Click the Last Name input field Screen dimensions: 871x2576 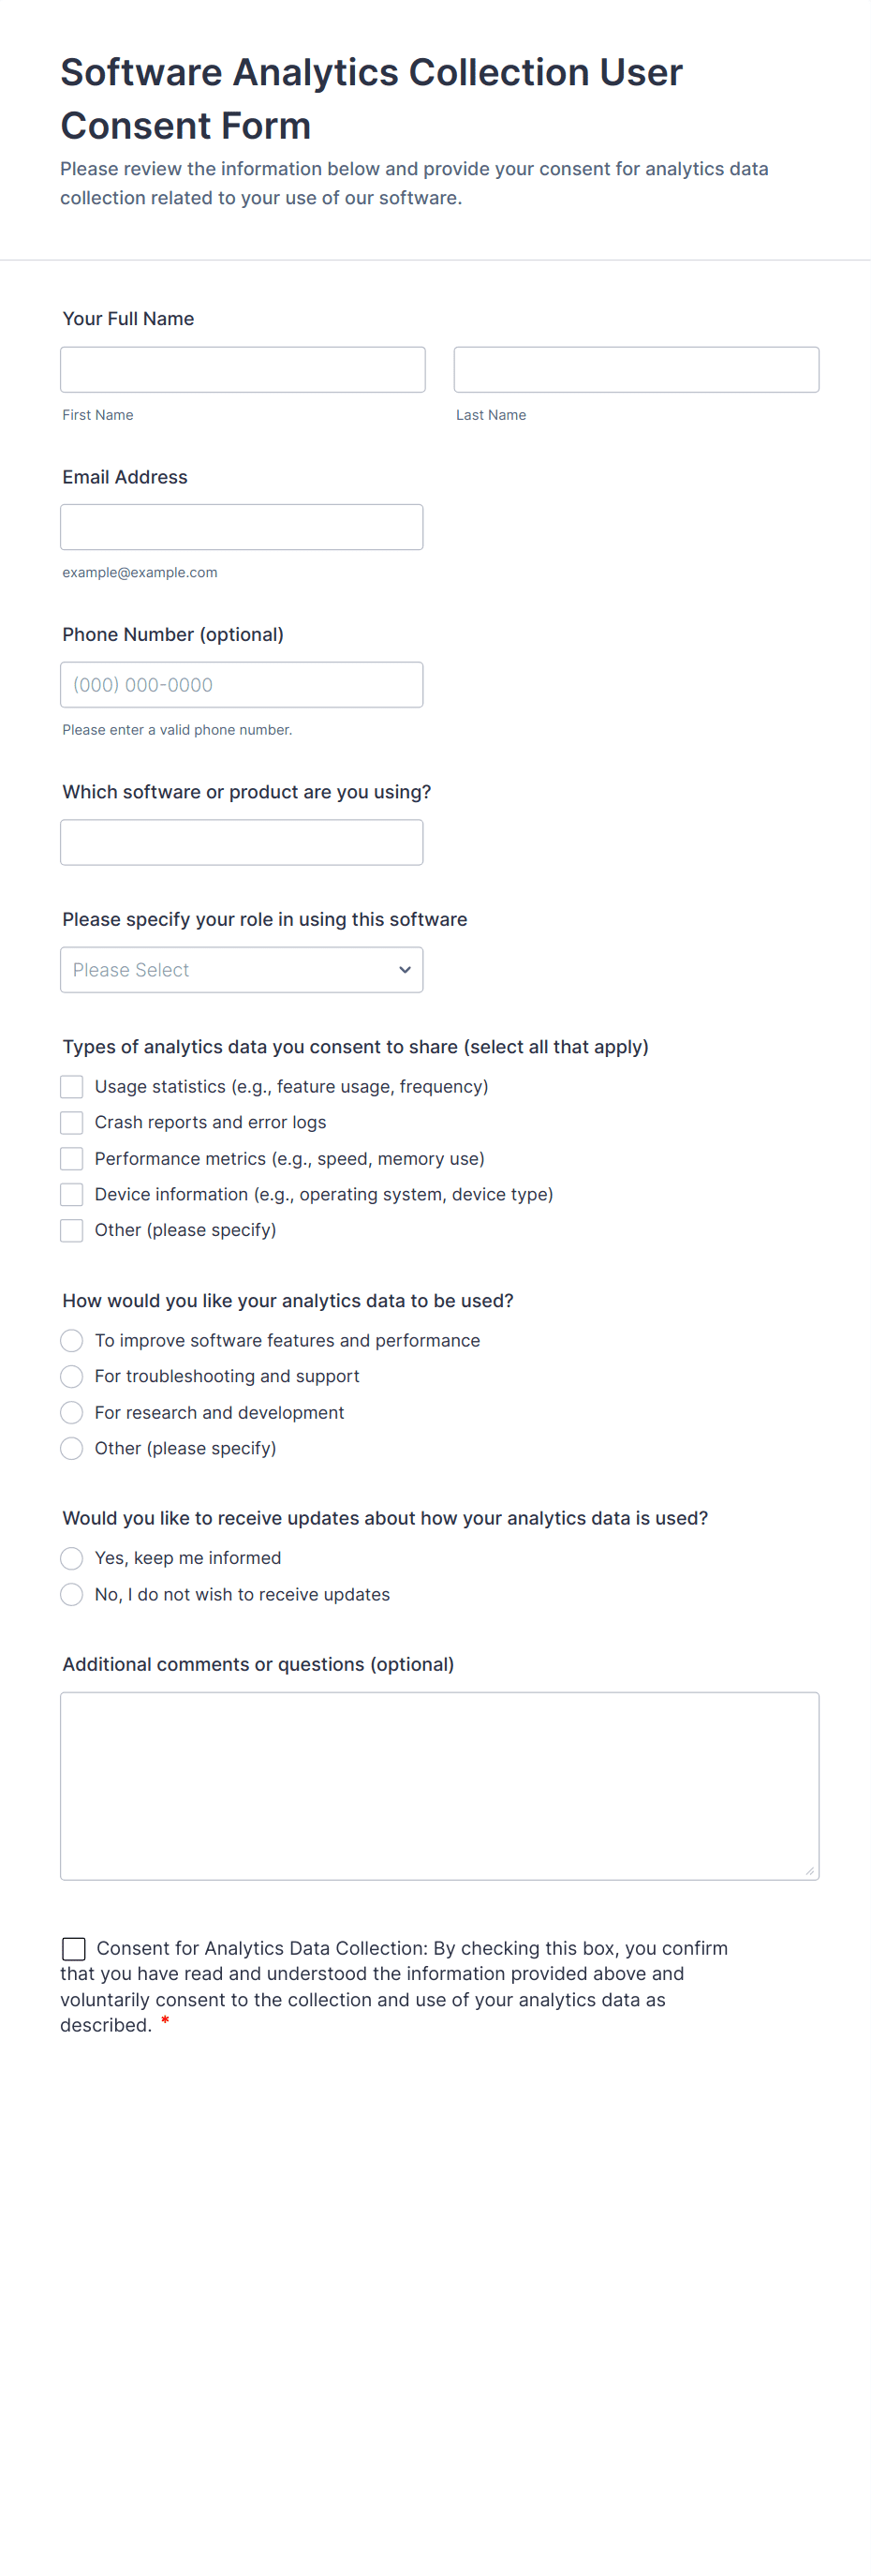pyautogui.click(x=636, y=370)
